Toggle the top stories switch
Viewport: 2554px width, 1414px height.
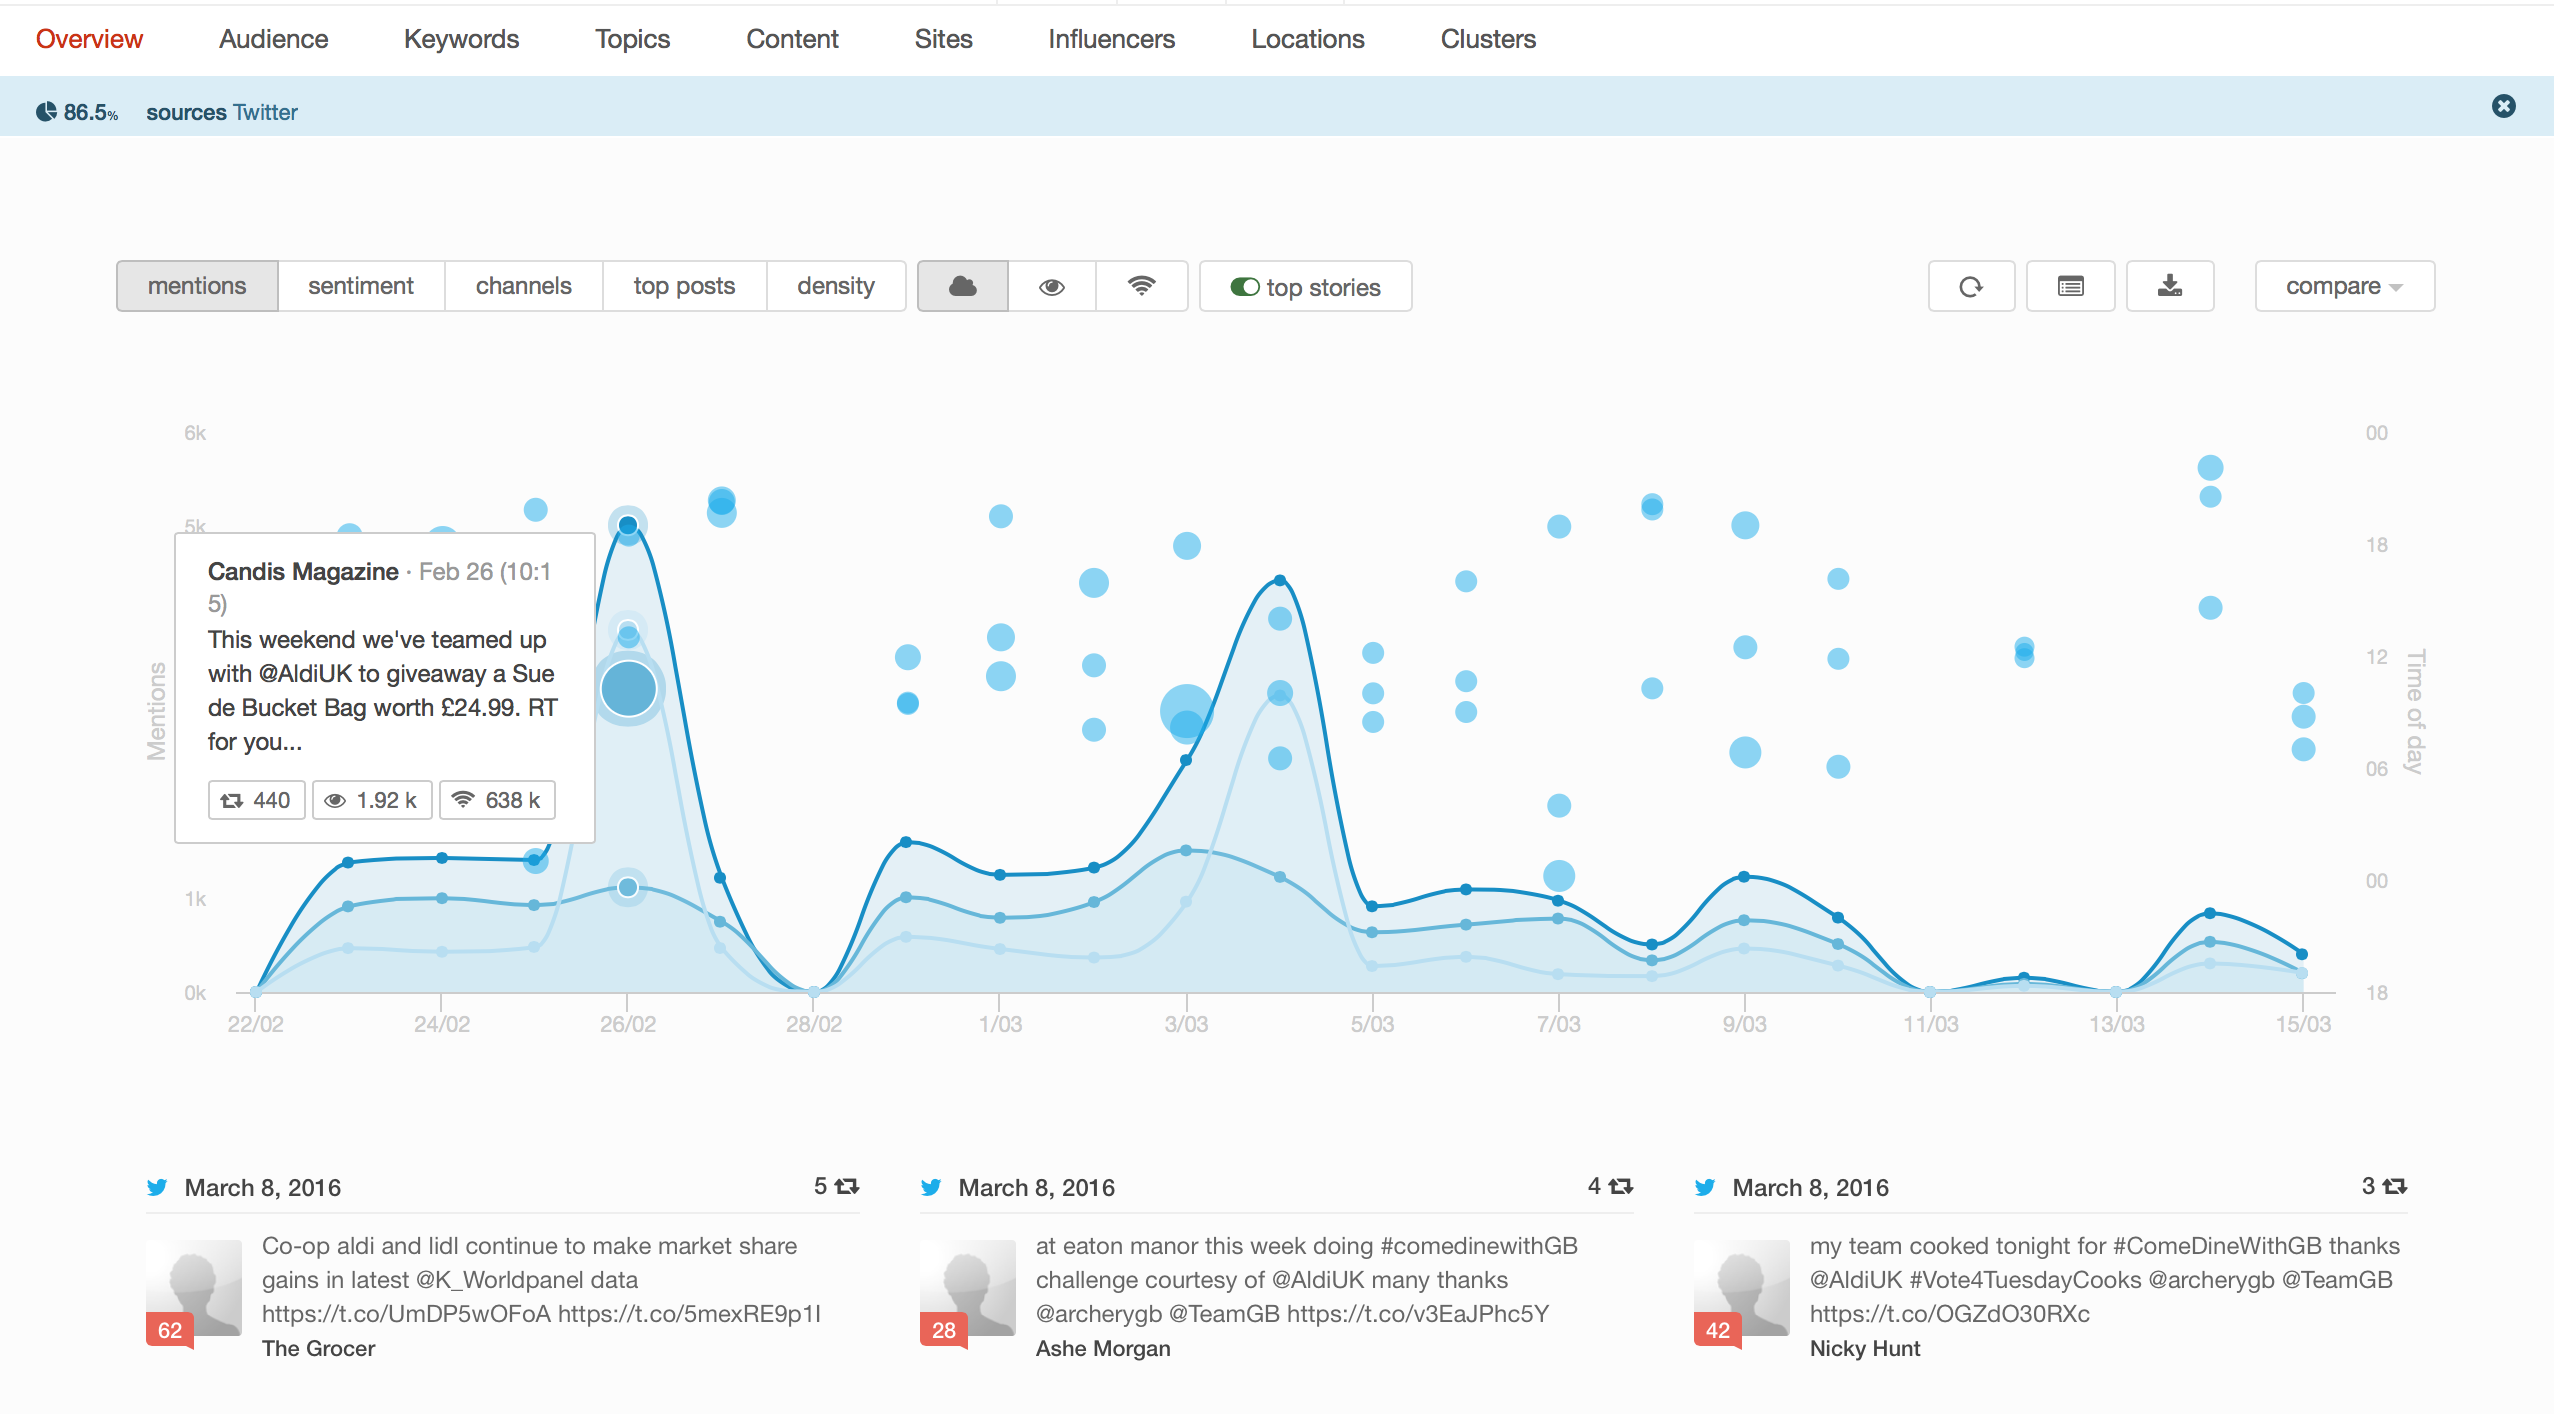tap(1244, 287)
